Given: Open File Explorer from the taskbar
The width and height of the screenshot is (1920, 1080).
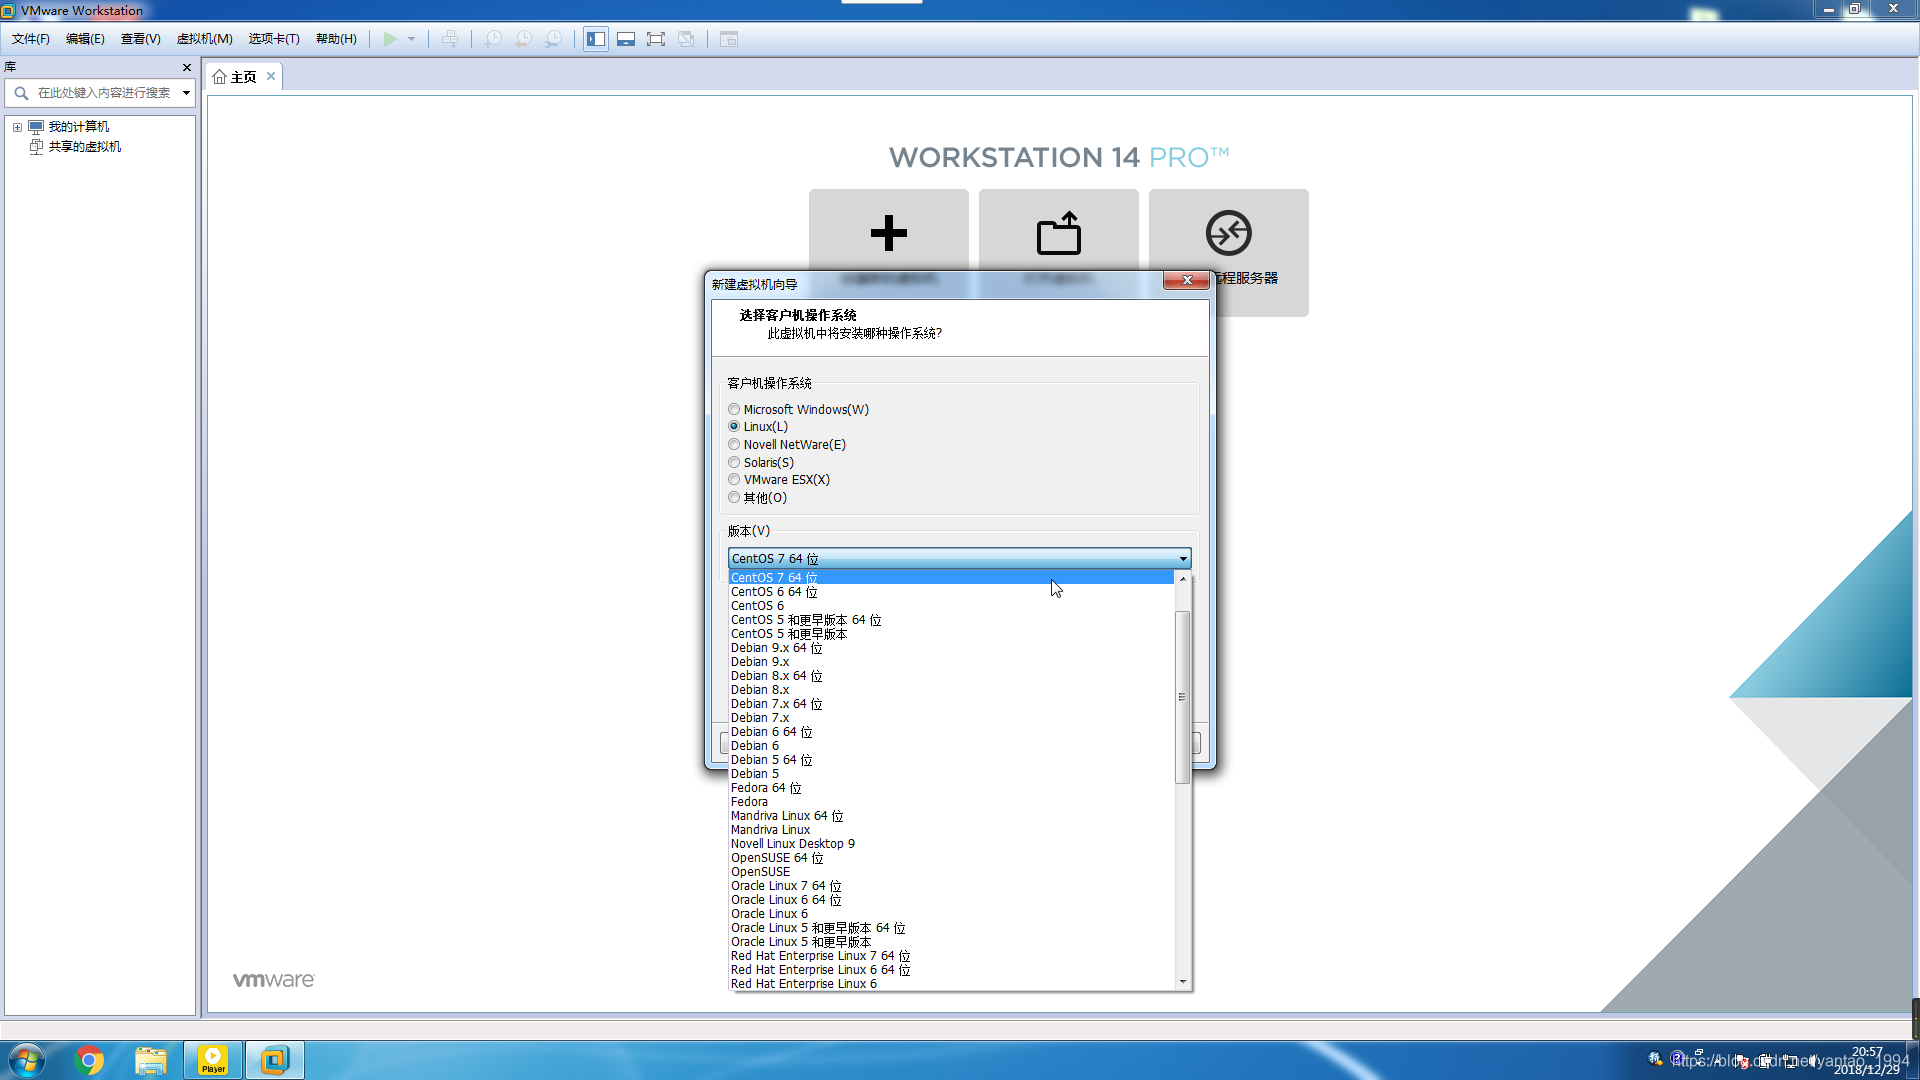Looking at the screenshot, I should pyautogui.click(x=151, y=1060).
